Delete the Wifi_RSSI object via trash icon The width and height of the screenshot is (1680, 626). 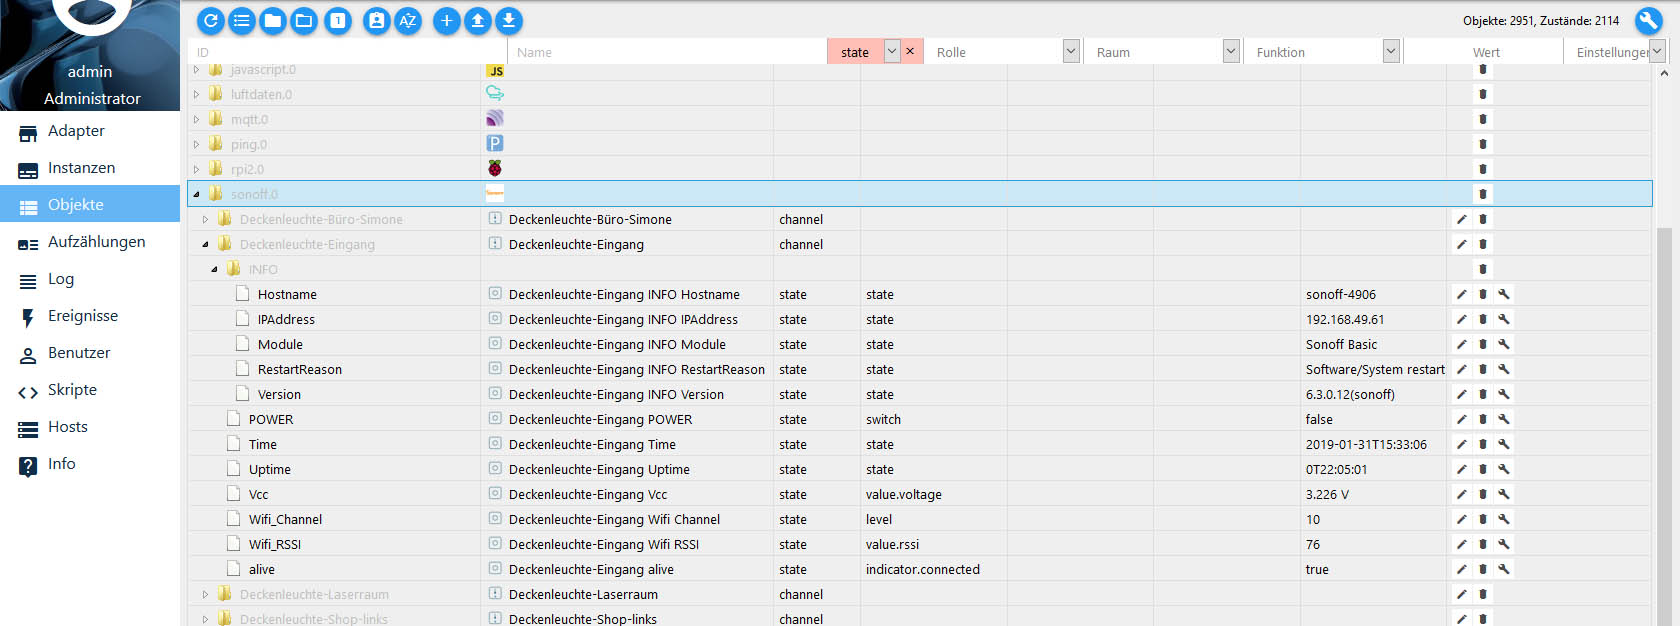(x=1483, y=545)
